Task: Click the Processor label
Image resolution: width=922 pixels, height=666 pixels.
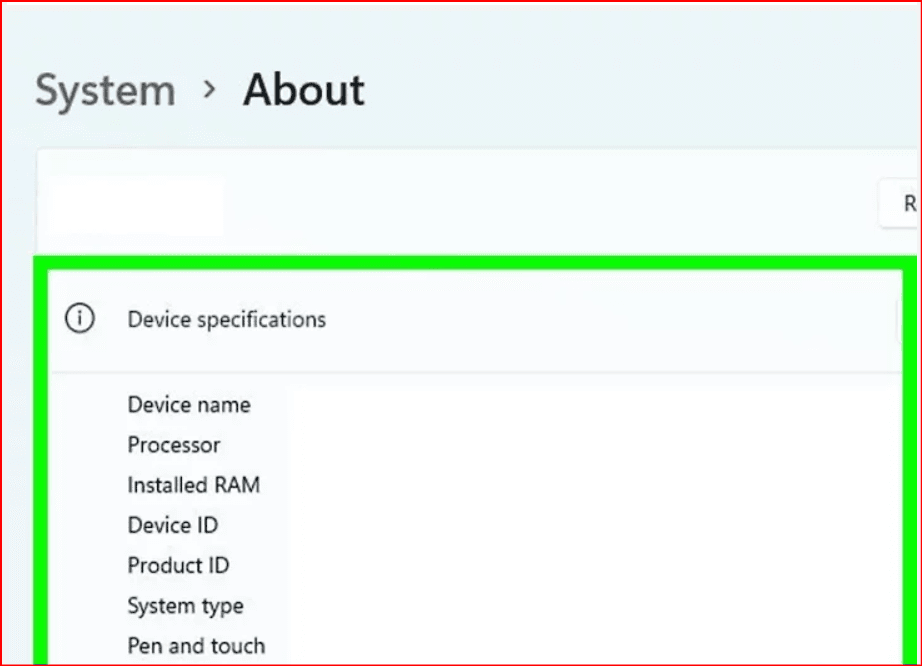Action: 174,445
